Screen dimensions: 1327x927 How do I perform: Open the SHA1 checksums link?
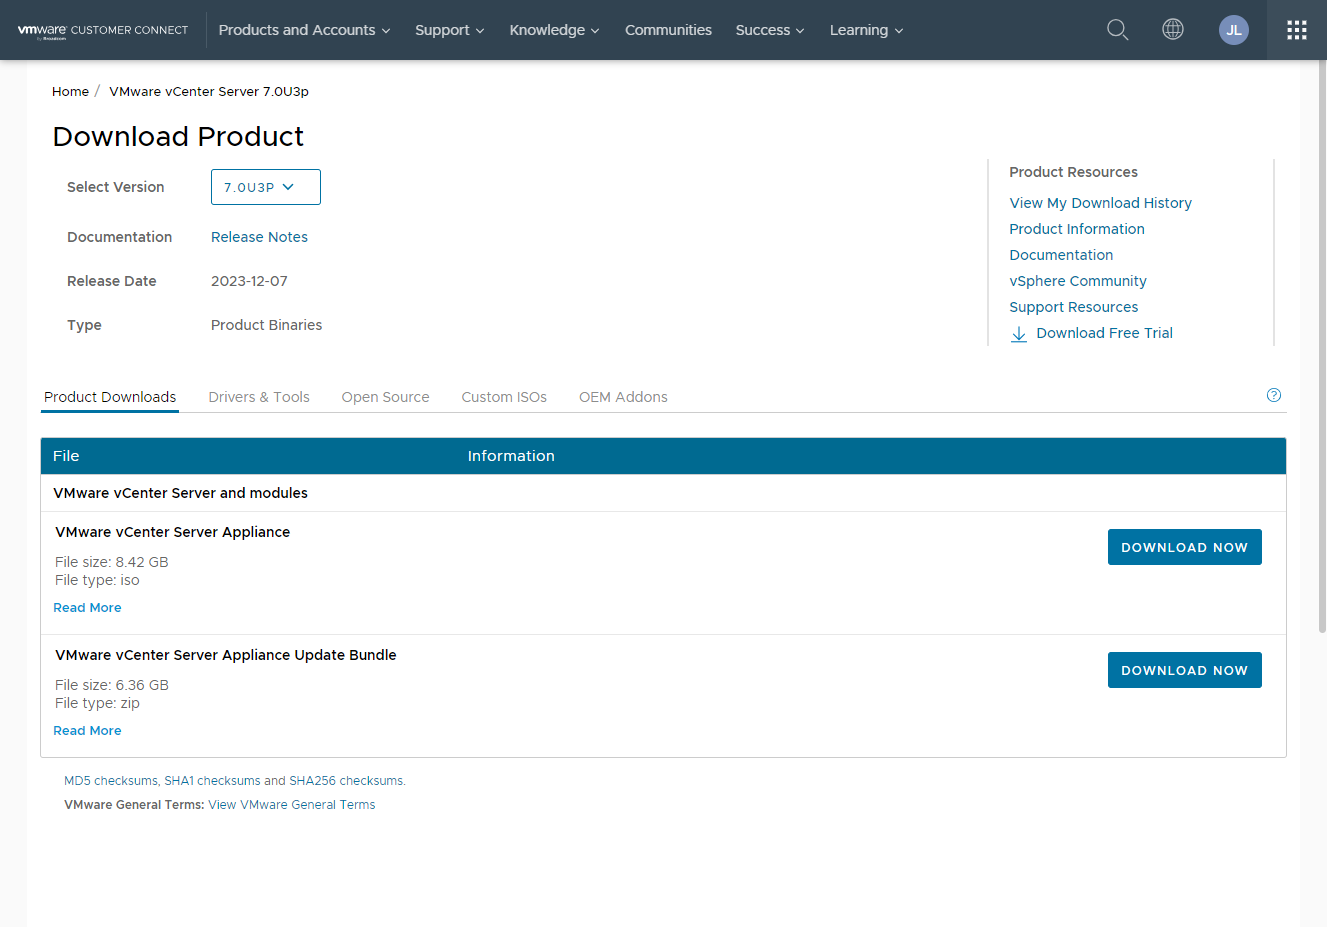212,781
